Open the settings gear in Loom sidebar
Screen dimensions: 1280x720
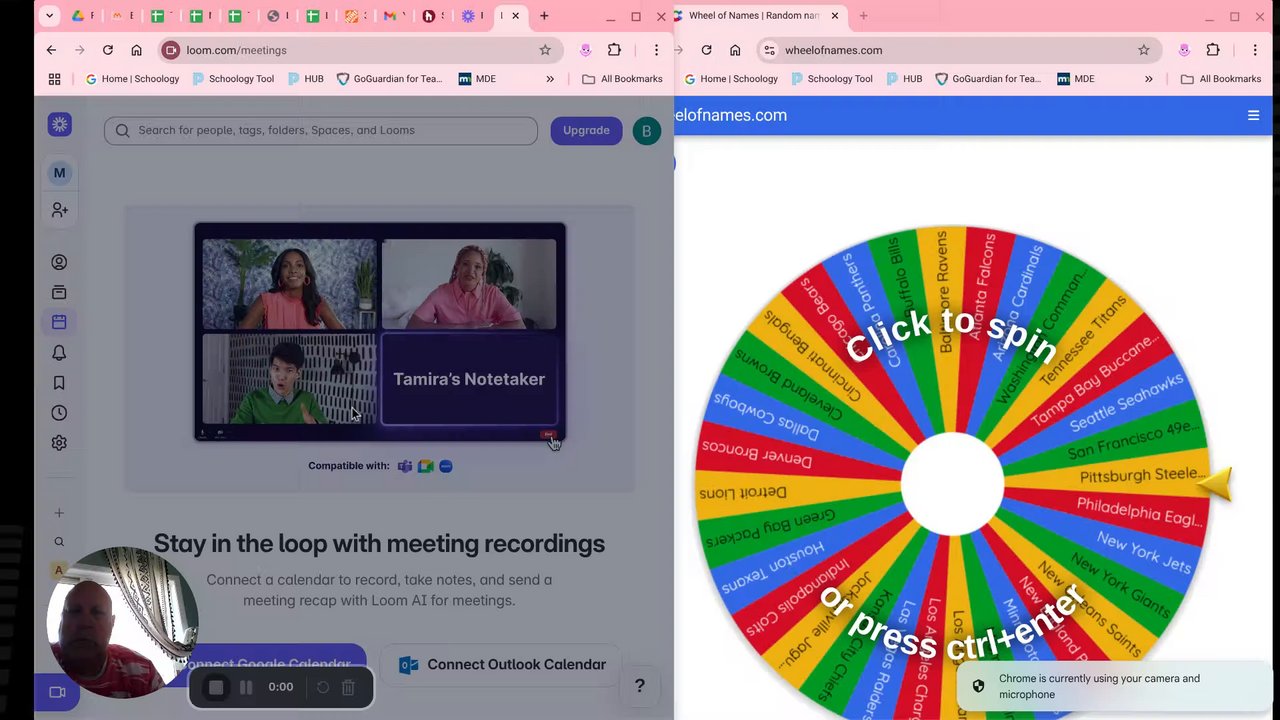(59, 443)
